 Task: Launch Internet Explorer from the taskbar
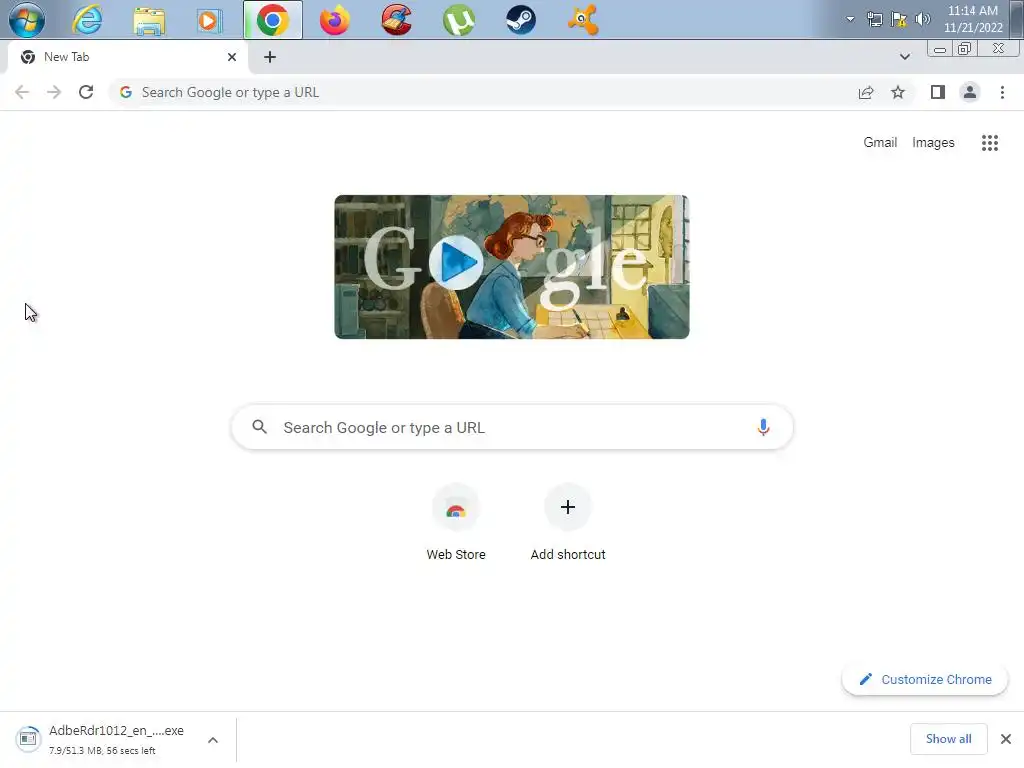[x=87, y=20]
